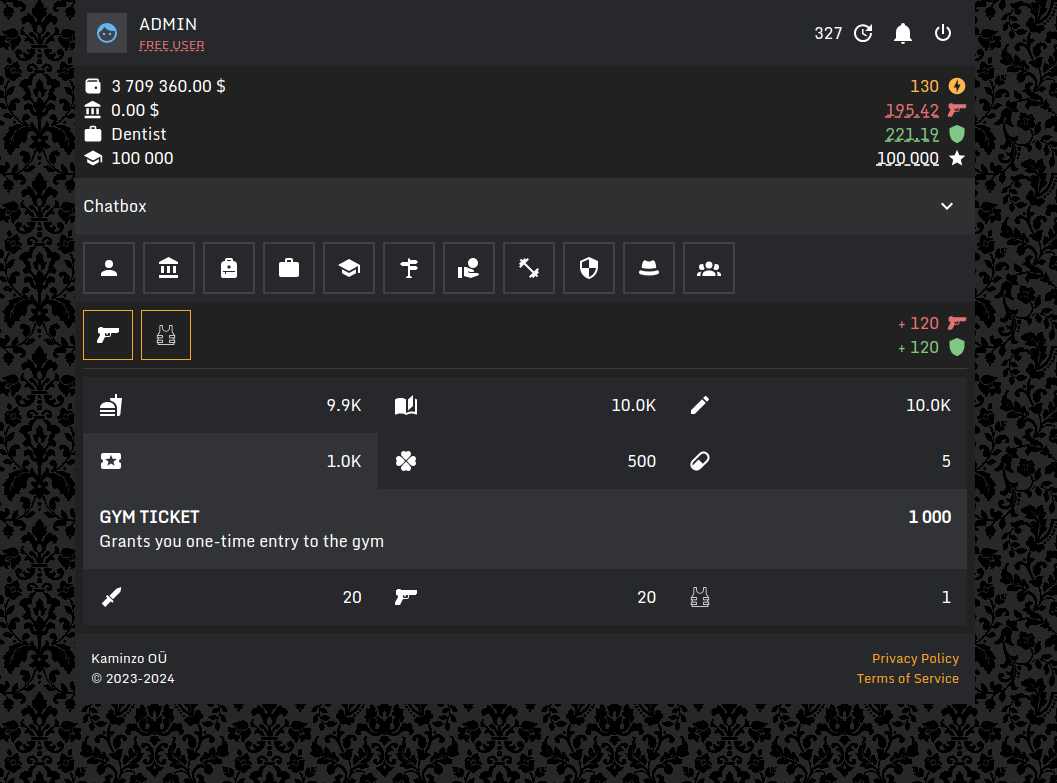Open the Terms of Service link
The width and height of the screenshot is (1057, 783).
907,678
